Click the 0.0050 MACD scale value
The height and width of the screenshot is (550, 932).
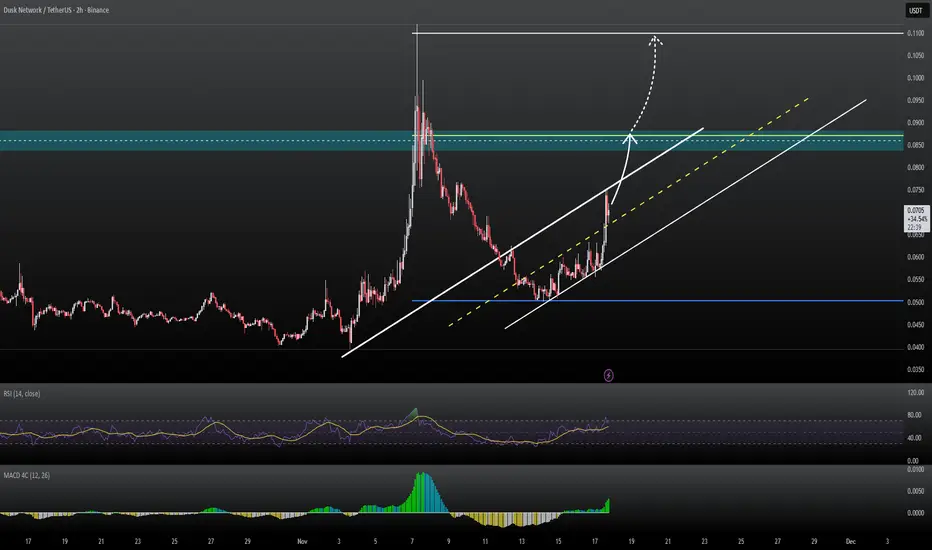(x=915, y=491)
